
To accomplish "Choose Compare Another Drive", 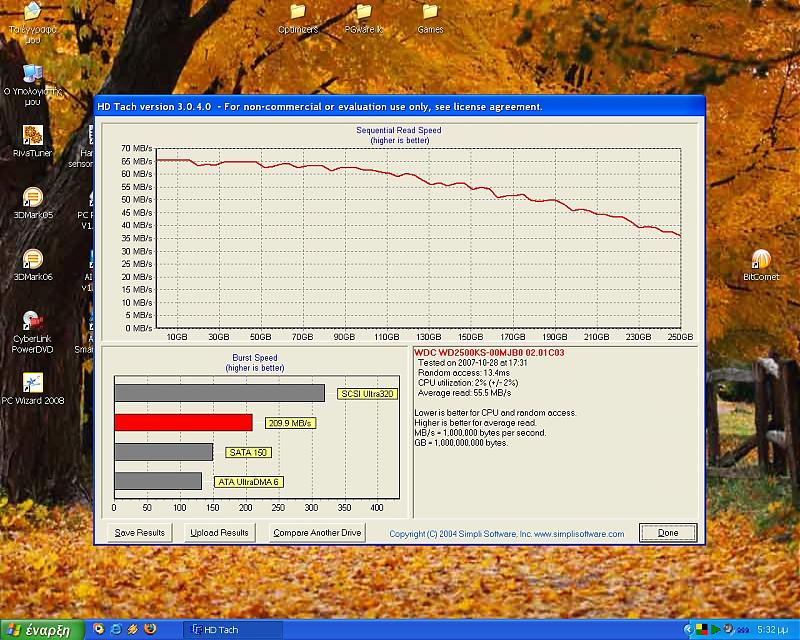I will click(317, 533).
